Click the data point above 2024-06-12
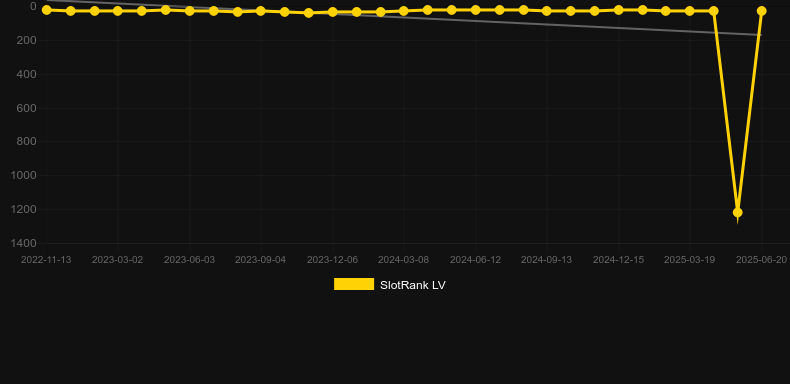This screenshot has width=790, height=384. pyautogui.click(x=475, y=10)
